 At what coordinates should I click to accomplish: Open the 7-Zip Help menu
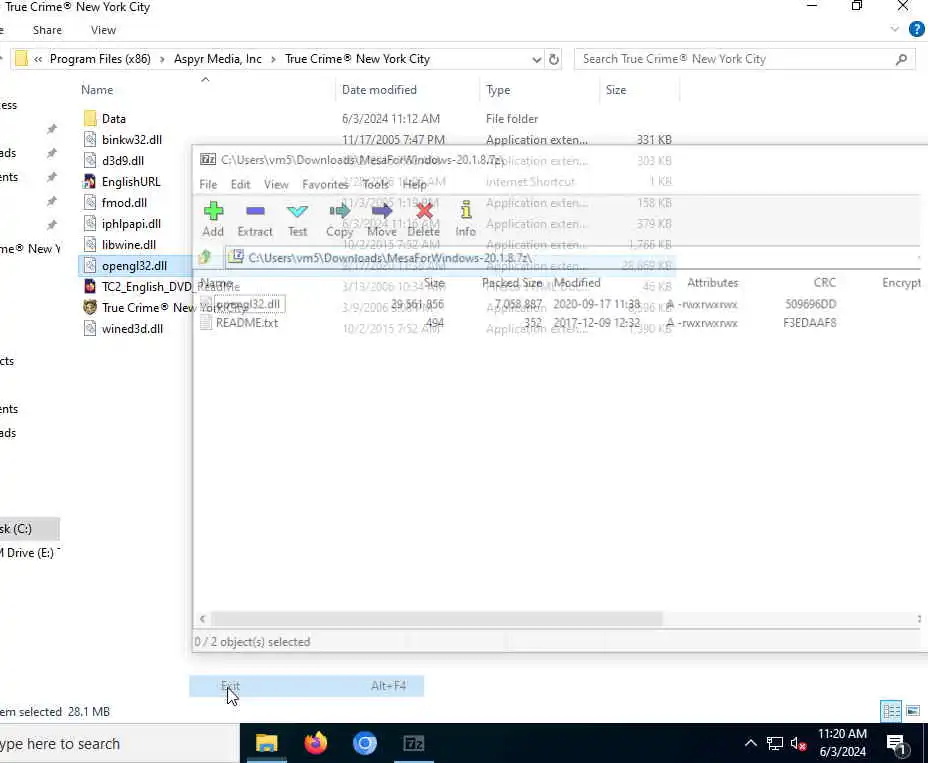(x=414, y=184)
